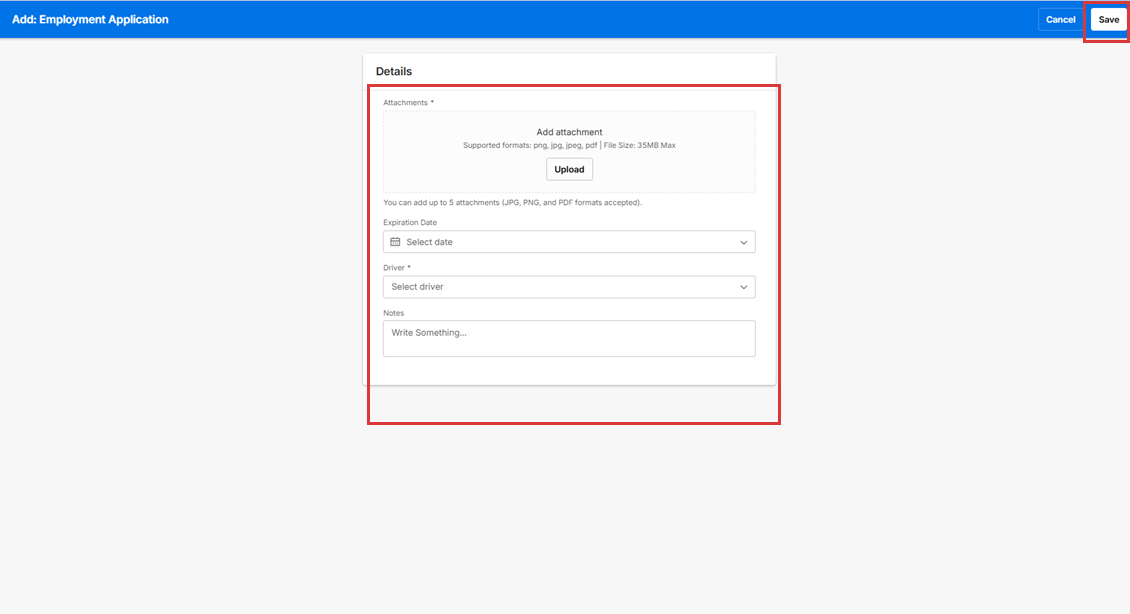The height and width of the screenshot is (614, 1130).
Task: Click the five attachments limit helper text
Action: [512, 203]
